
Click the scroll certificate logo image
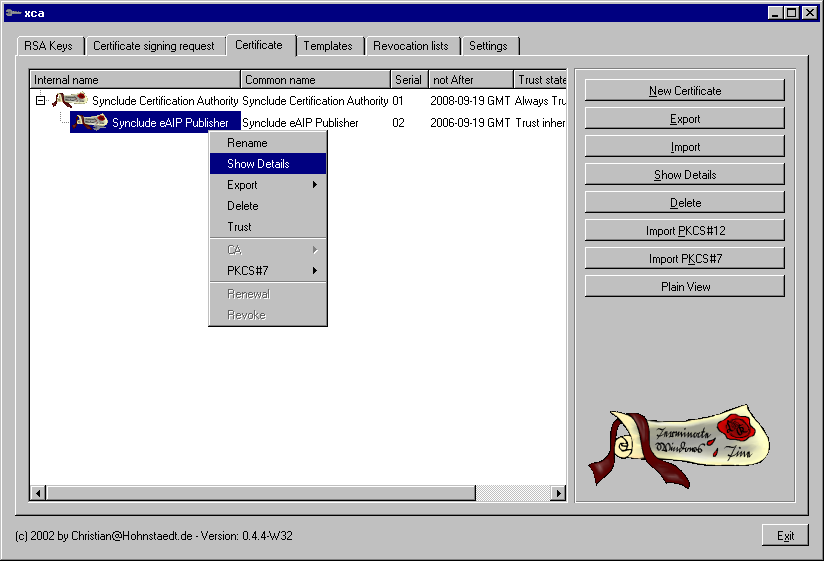coord(679,446)
